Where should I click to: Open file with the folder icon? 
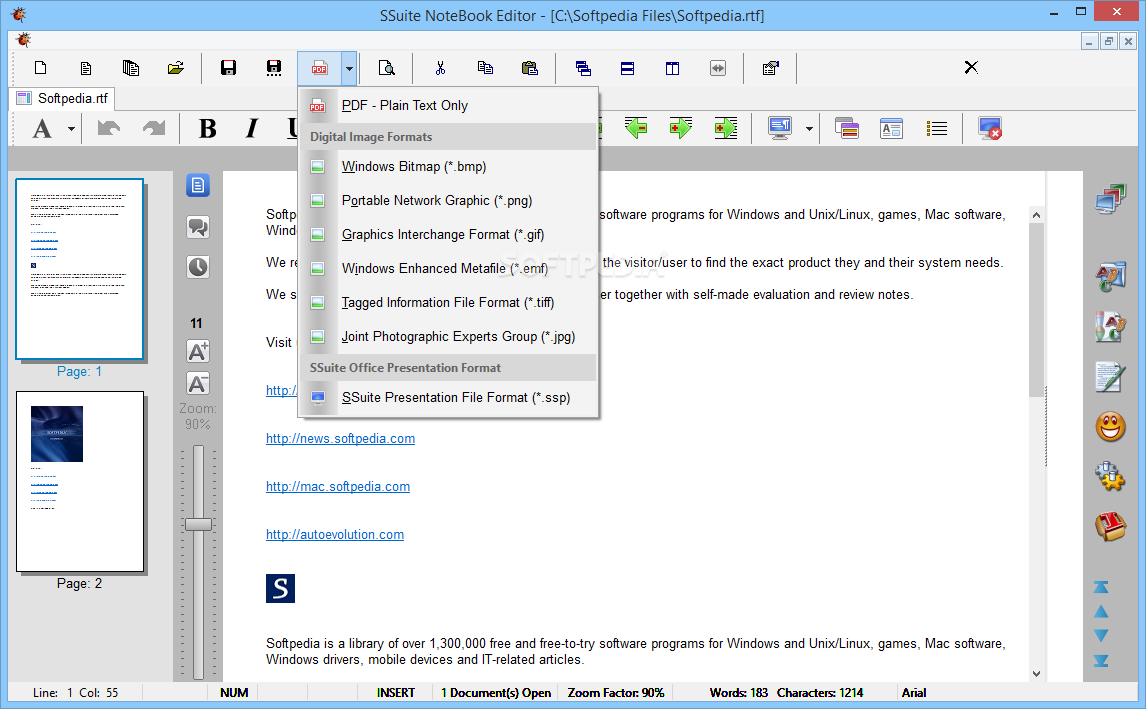[x=175, y=68]
